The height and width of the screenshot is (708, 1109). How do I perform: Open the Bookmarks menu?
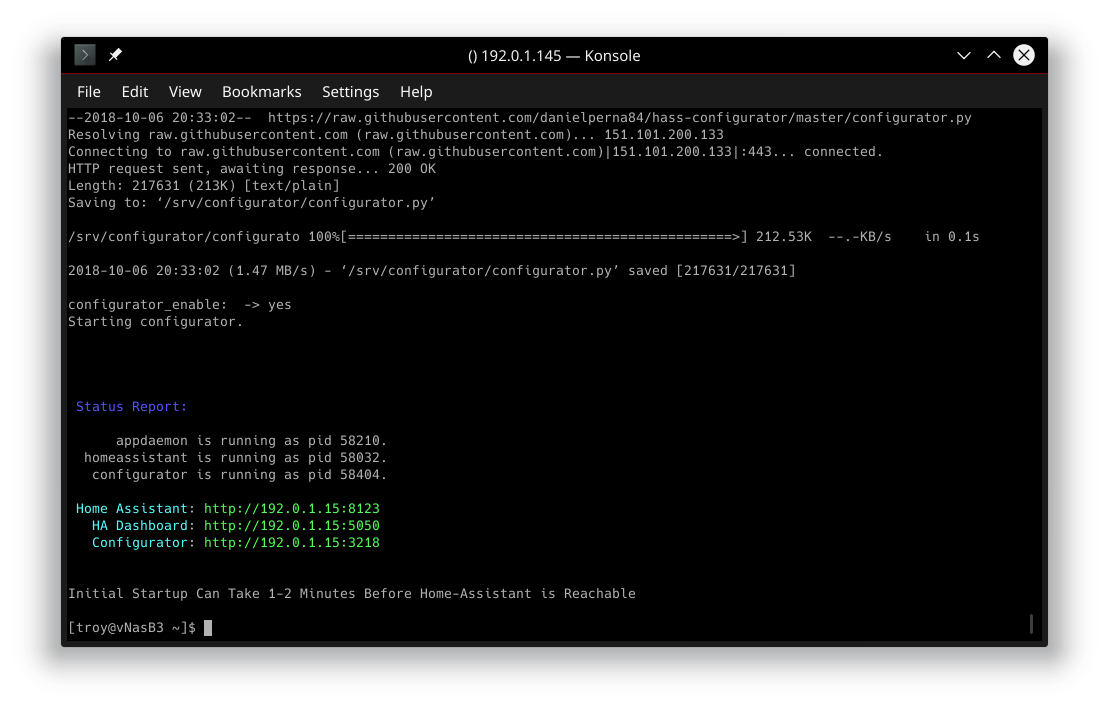(x=262, y=92)
